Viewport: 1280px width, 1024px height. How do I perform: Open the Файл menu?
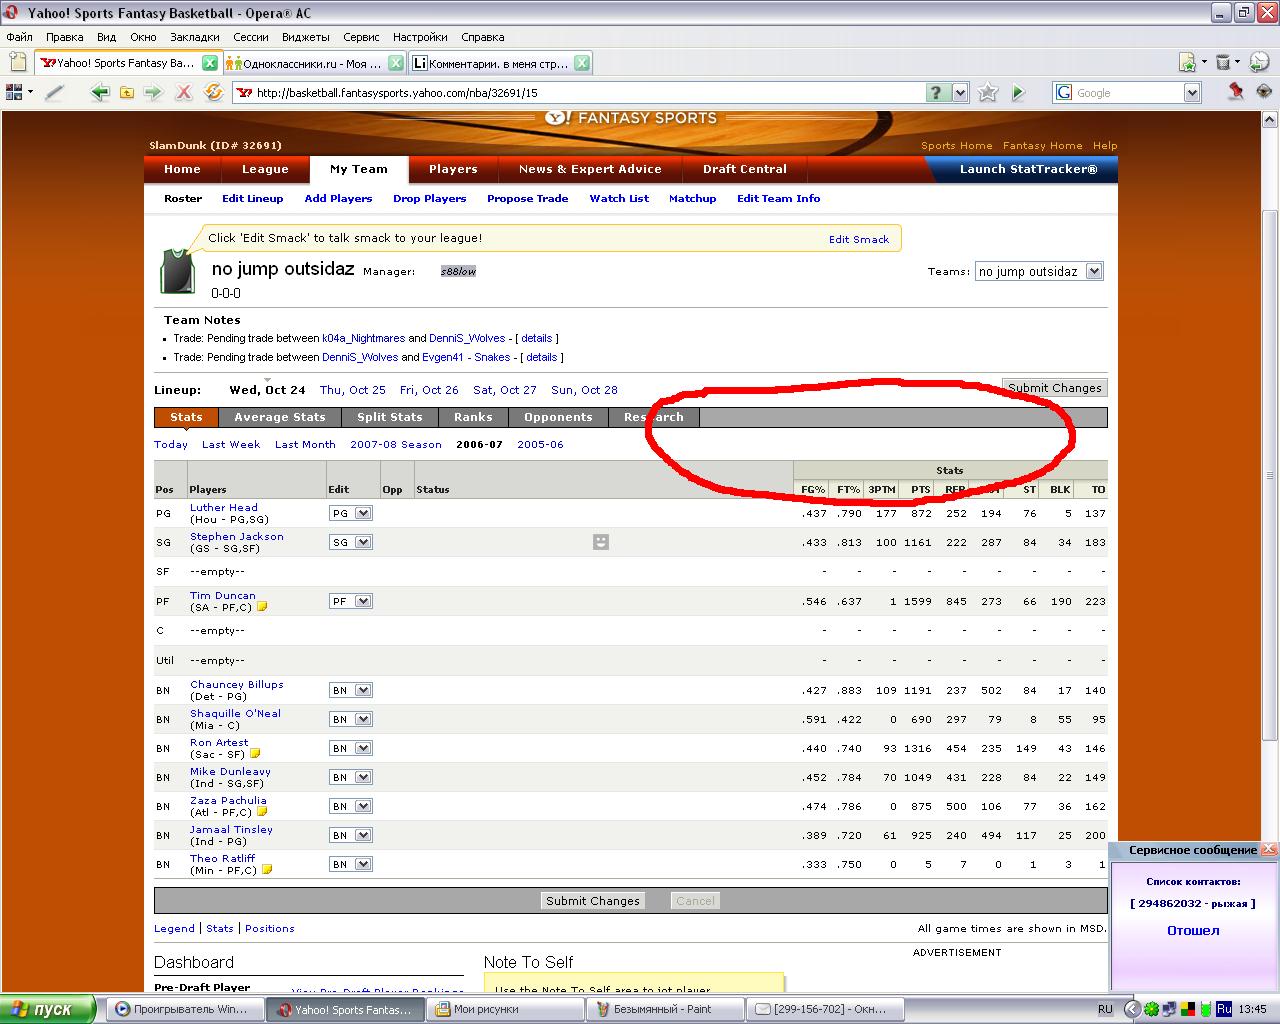[19, 37]
